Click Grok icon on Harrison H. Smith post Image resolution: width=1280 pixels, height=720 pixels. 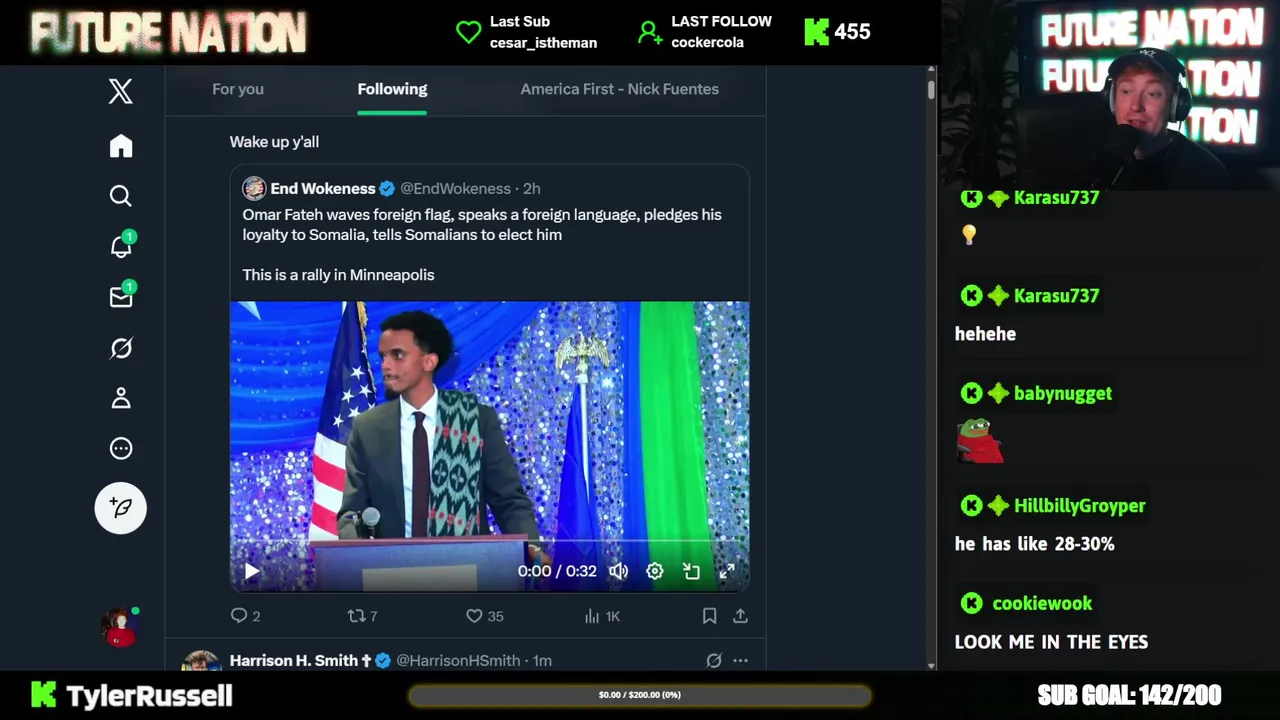pos(714,660)
